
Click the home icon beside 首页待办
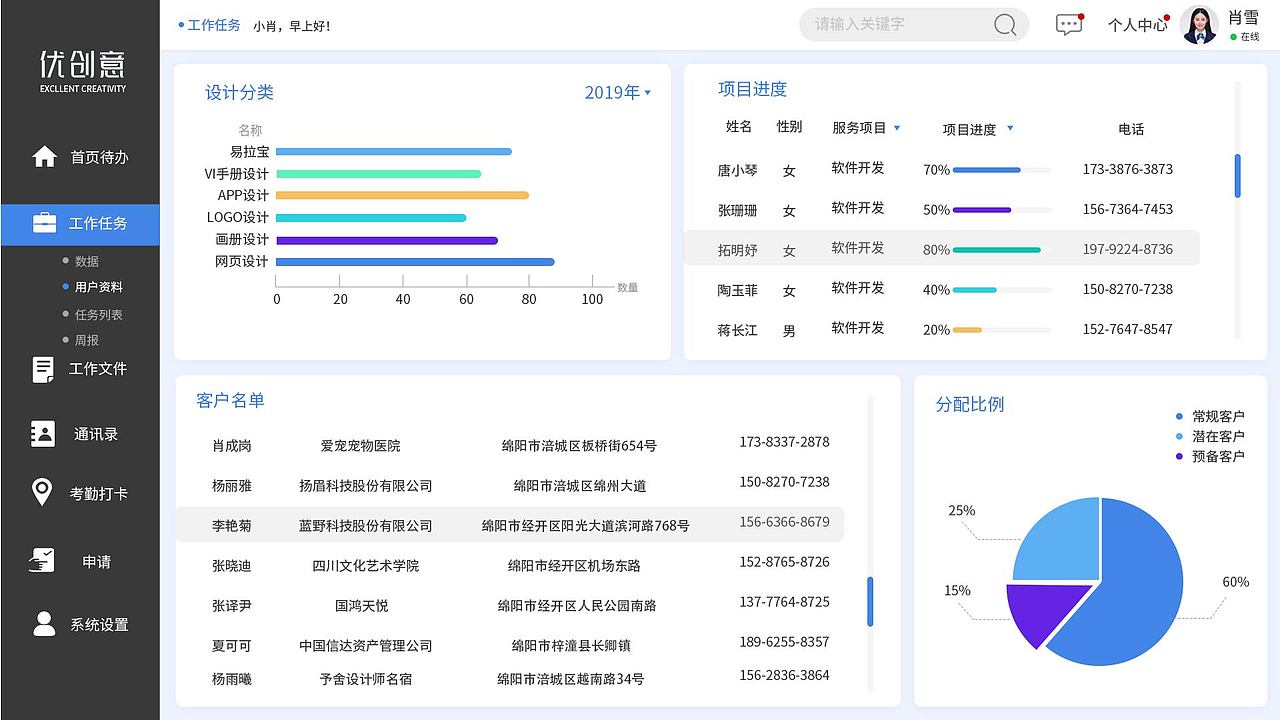pyautogui.click(x=45, y=157)
